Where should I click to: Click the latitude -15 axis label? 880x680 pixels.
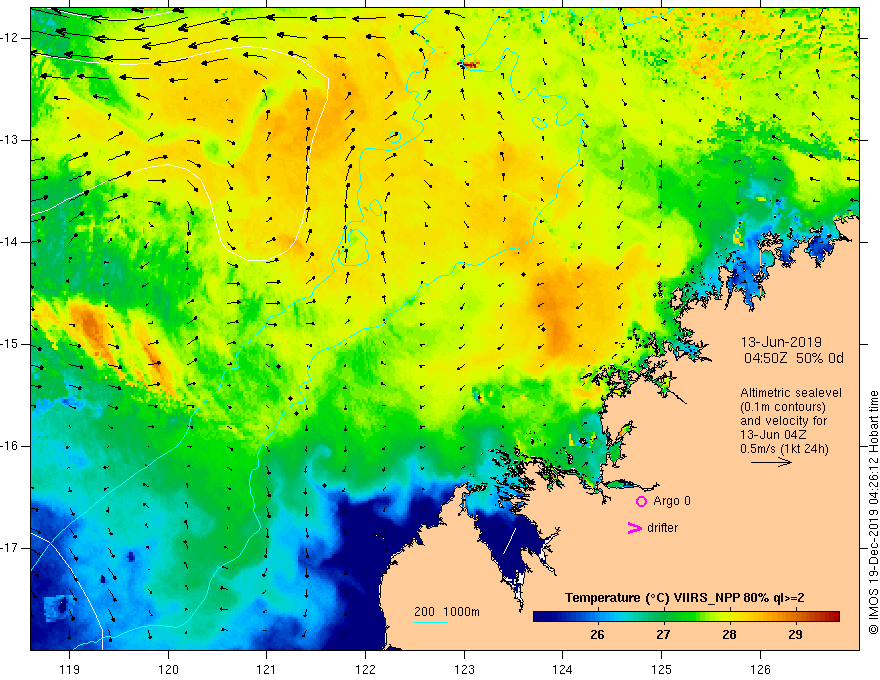pyautogui.click(x=11, y=344)
